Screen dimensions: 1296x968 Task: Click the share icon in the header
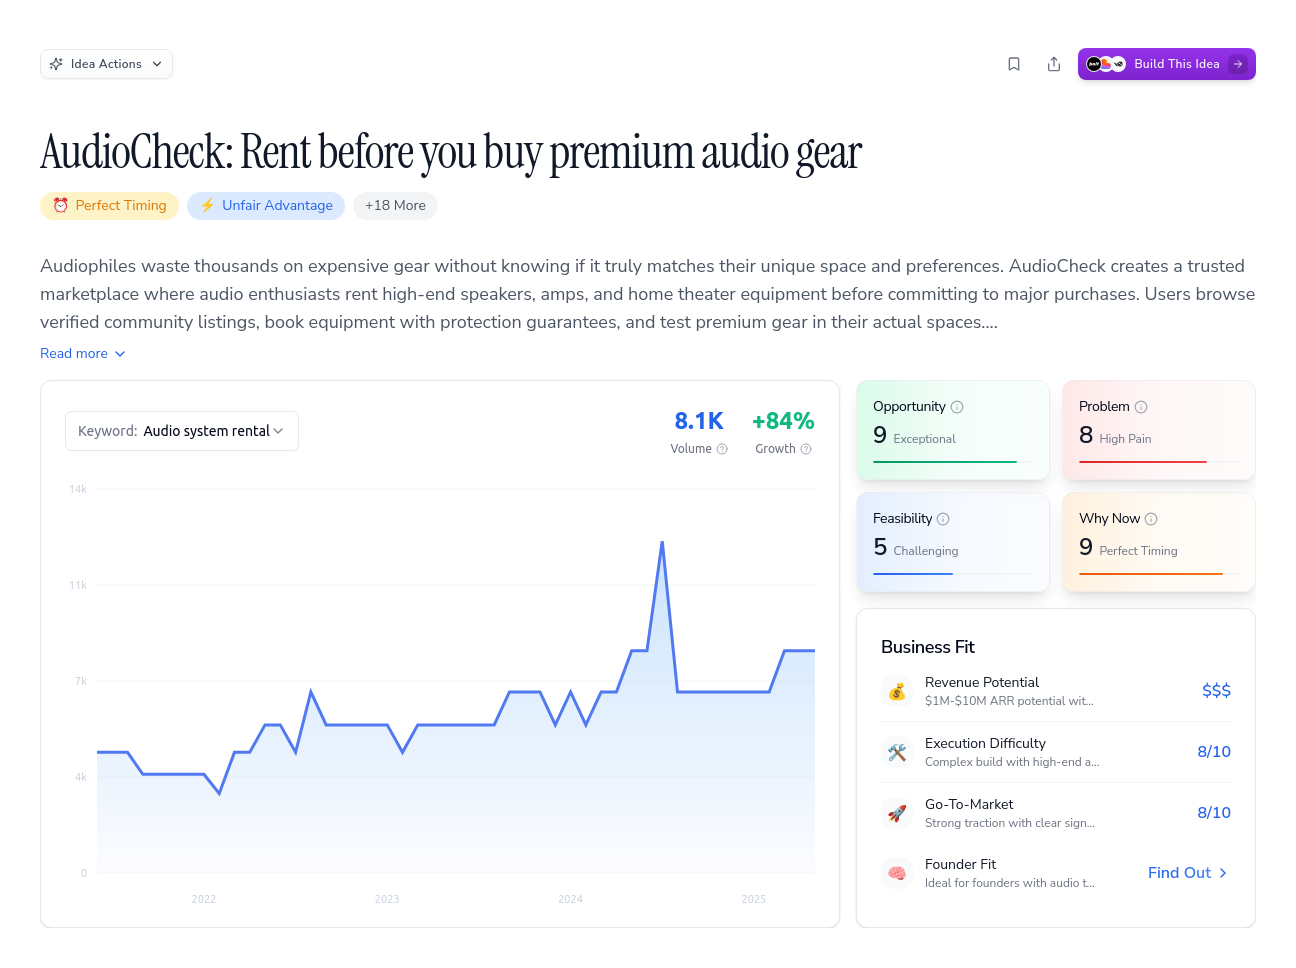pyautogui.click(x=1054, y=64)
